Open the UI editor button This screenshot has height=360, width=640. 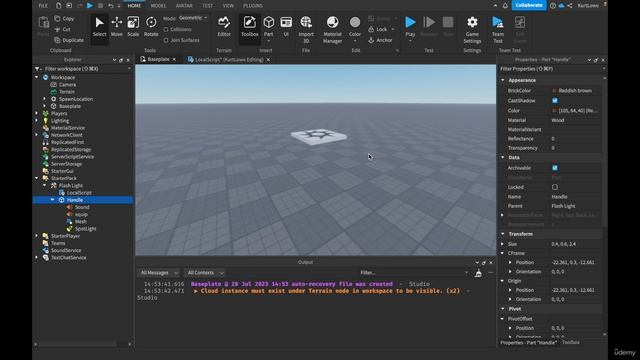(x=286, y=27)
